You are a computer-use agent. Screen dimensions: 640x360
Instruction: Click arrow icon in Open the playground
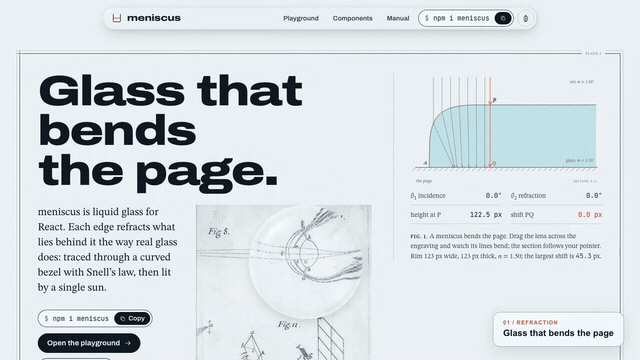128,343
